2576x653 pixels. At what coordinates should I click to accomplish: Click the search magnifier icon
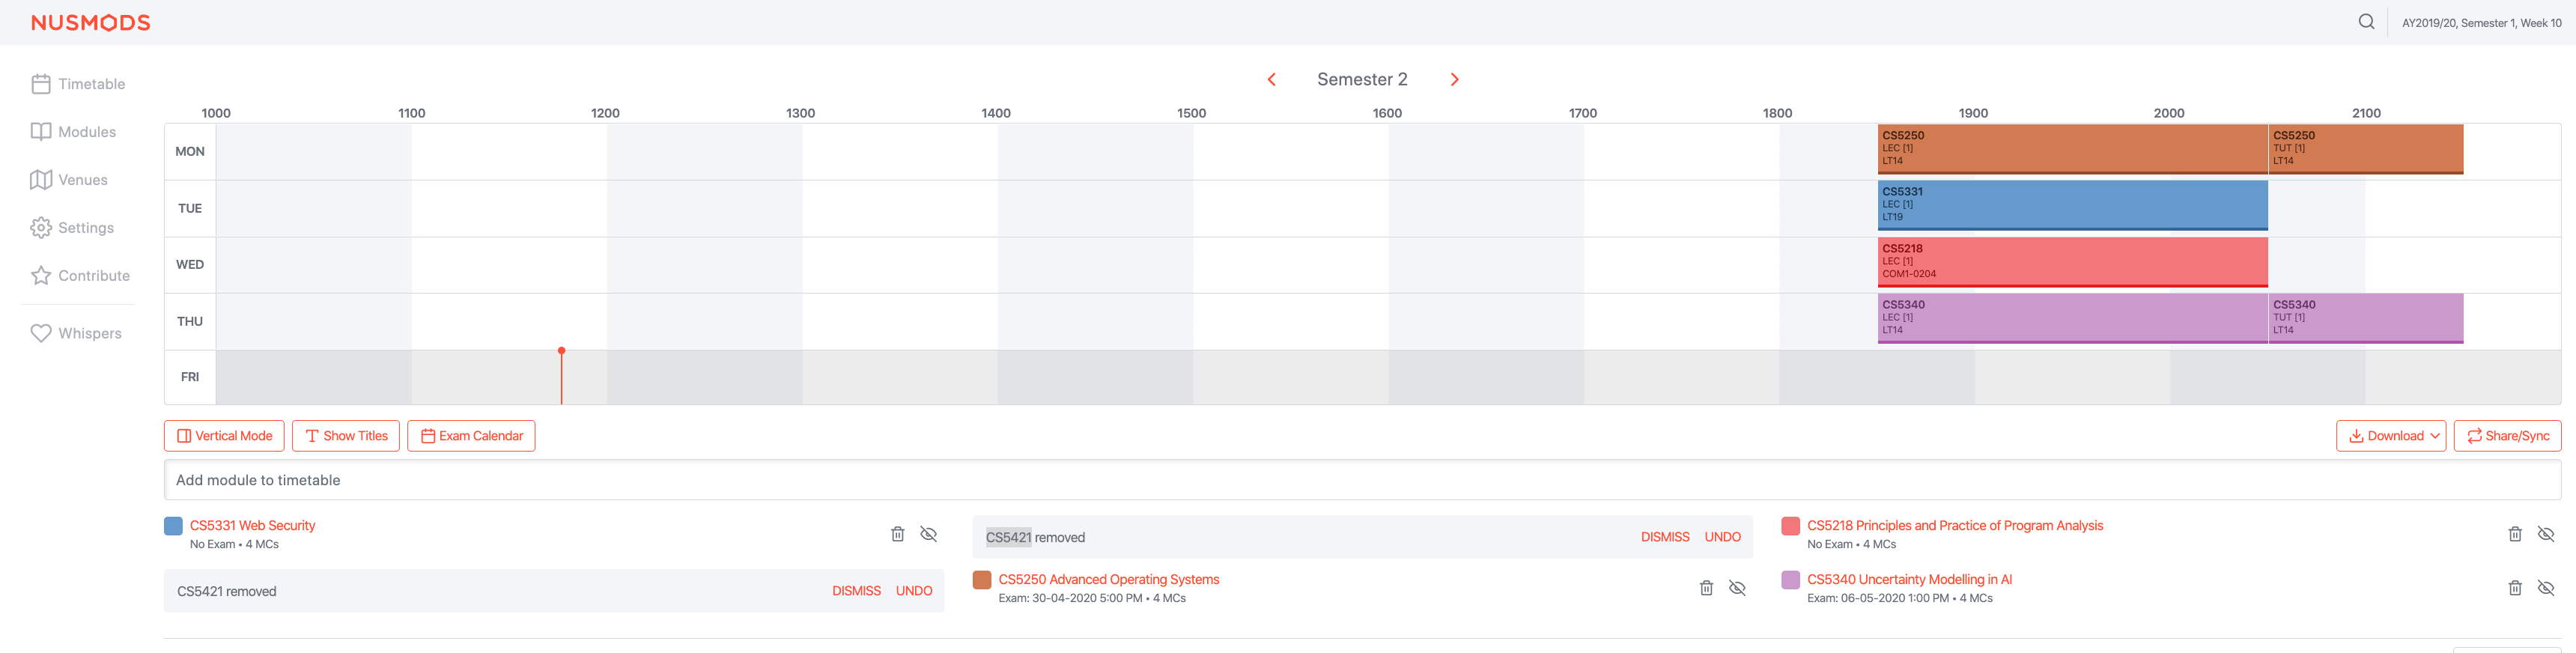2366,20
